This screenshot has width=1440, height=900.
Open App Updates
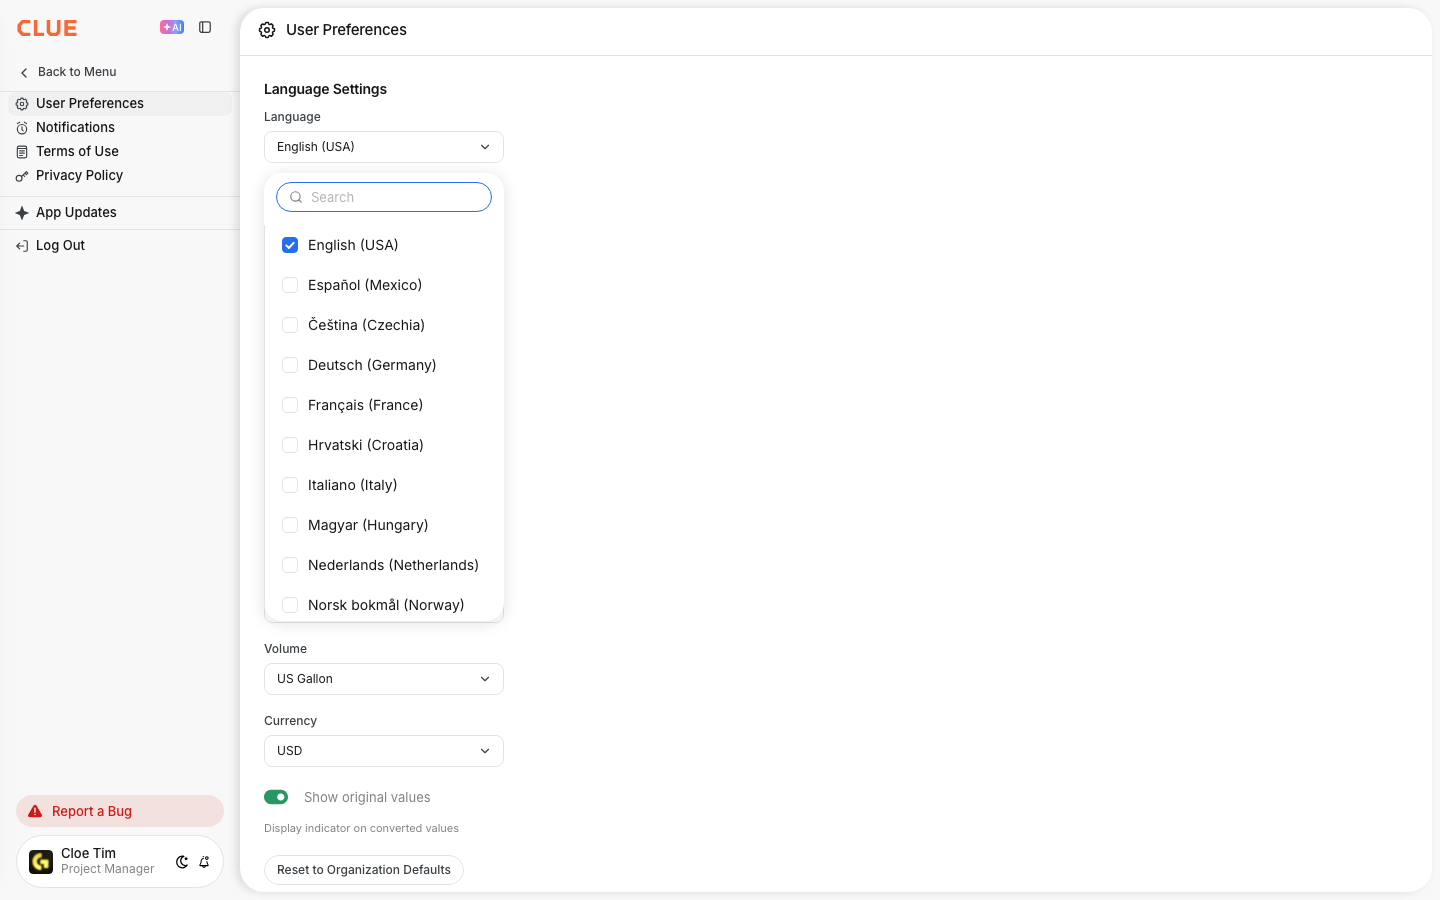click(120, 213)
